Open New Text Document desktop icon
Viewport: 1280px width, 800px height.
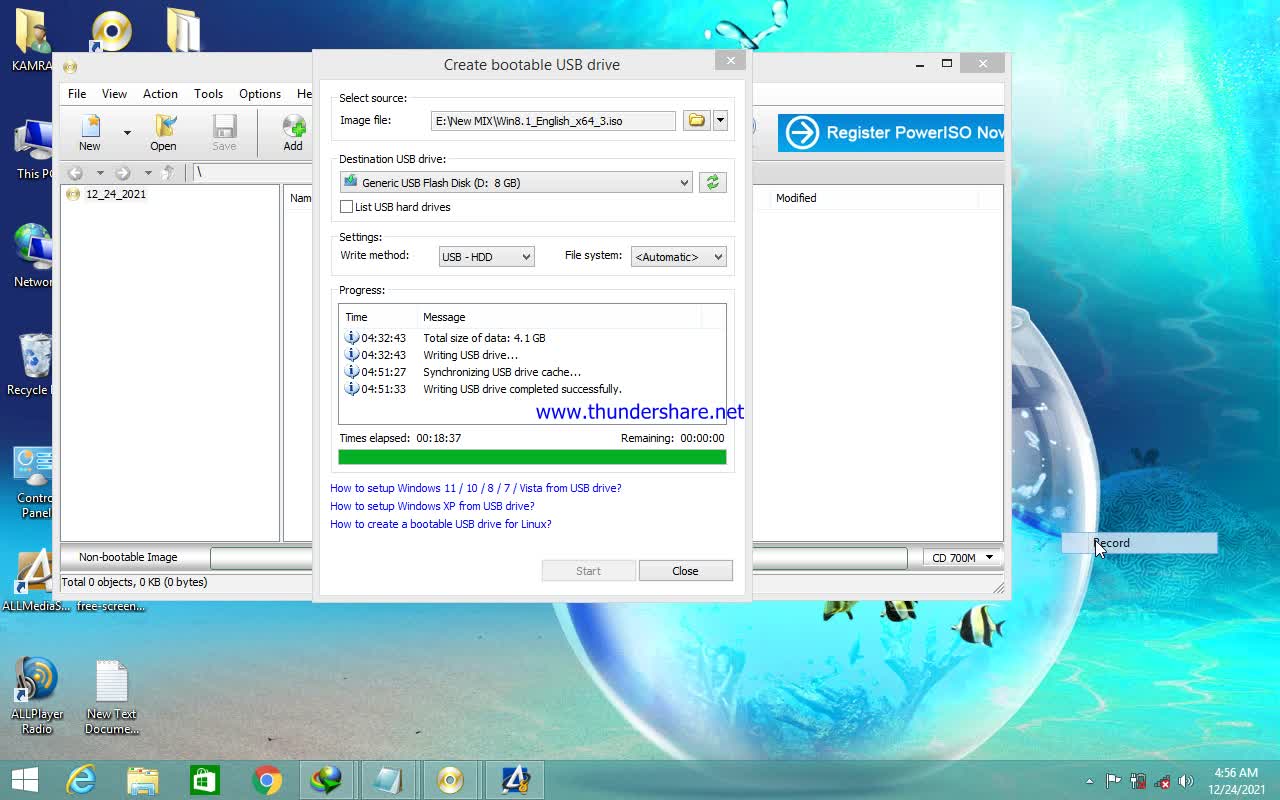pyautogui.click(x=111, y=697)
